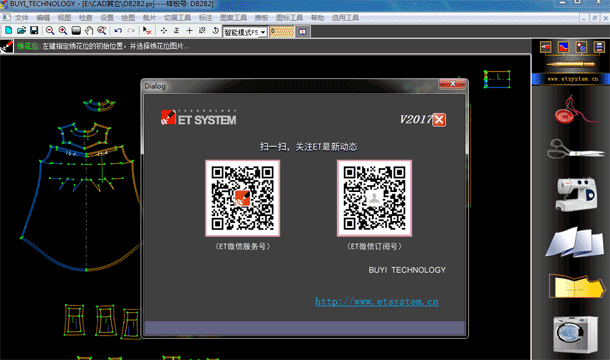This screenshot has height=360, width=610.
Task: Select the small collar pattern piece on canvas
Action: [x=99, y=105]
